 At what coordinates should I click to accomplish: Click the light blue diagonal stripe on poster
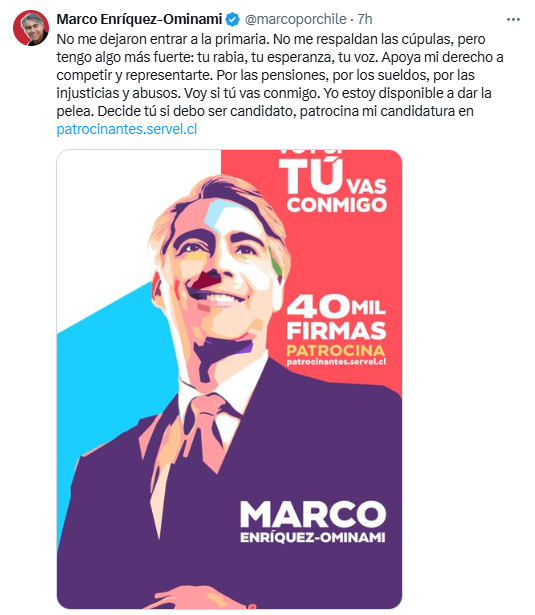coord(114,392)
